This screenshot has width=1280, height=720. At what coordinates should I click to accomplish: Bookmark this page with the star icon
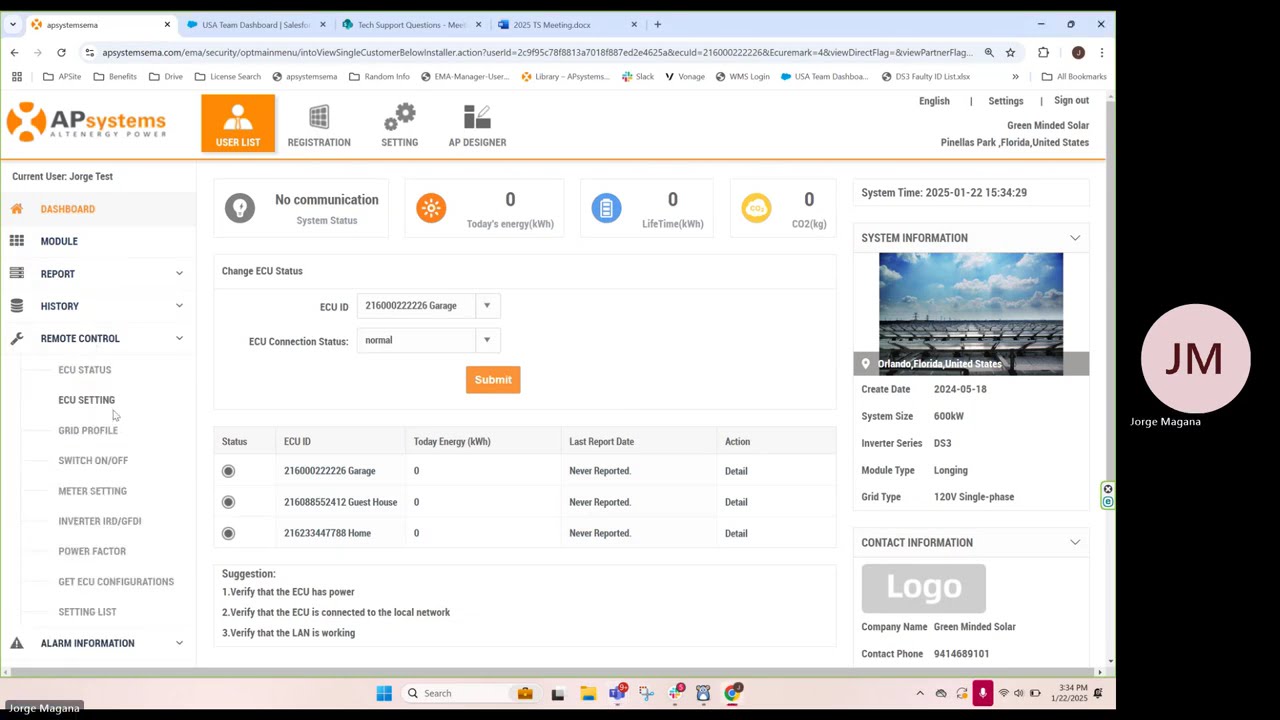(x=1010, y=52)
